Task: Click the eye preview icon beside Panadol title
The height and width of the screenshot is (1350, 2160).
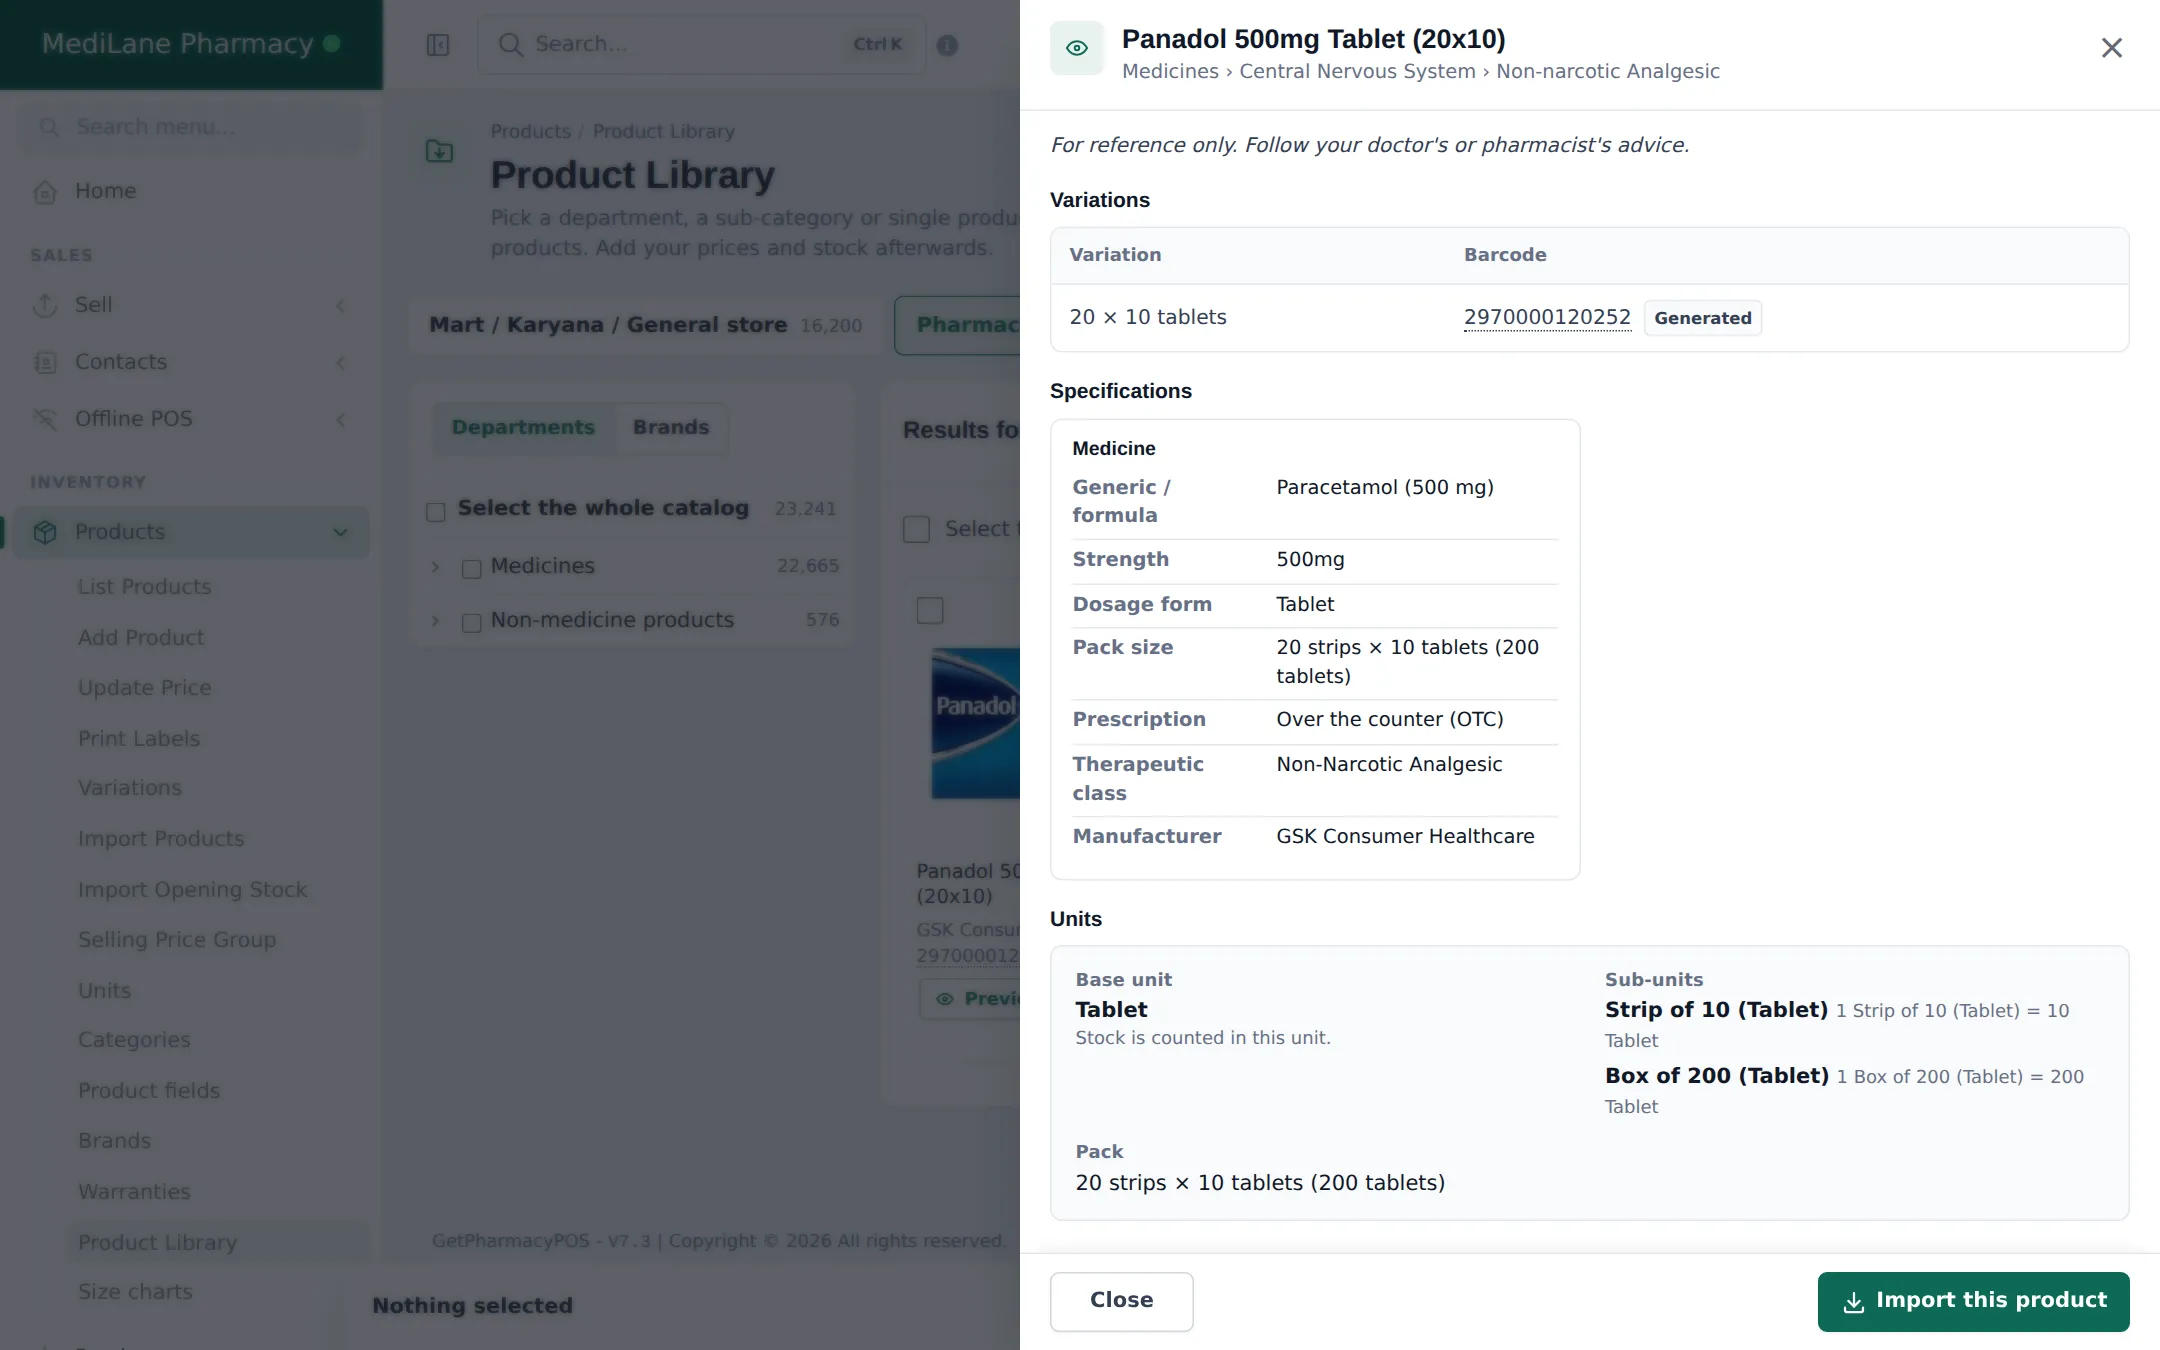Action: [x=1076, y=48]
